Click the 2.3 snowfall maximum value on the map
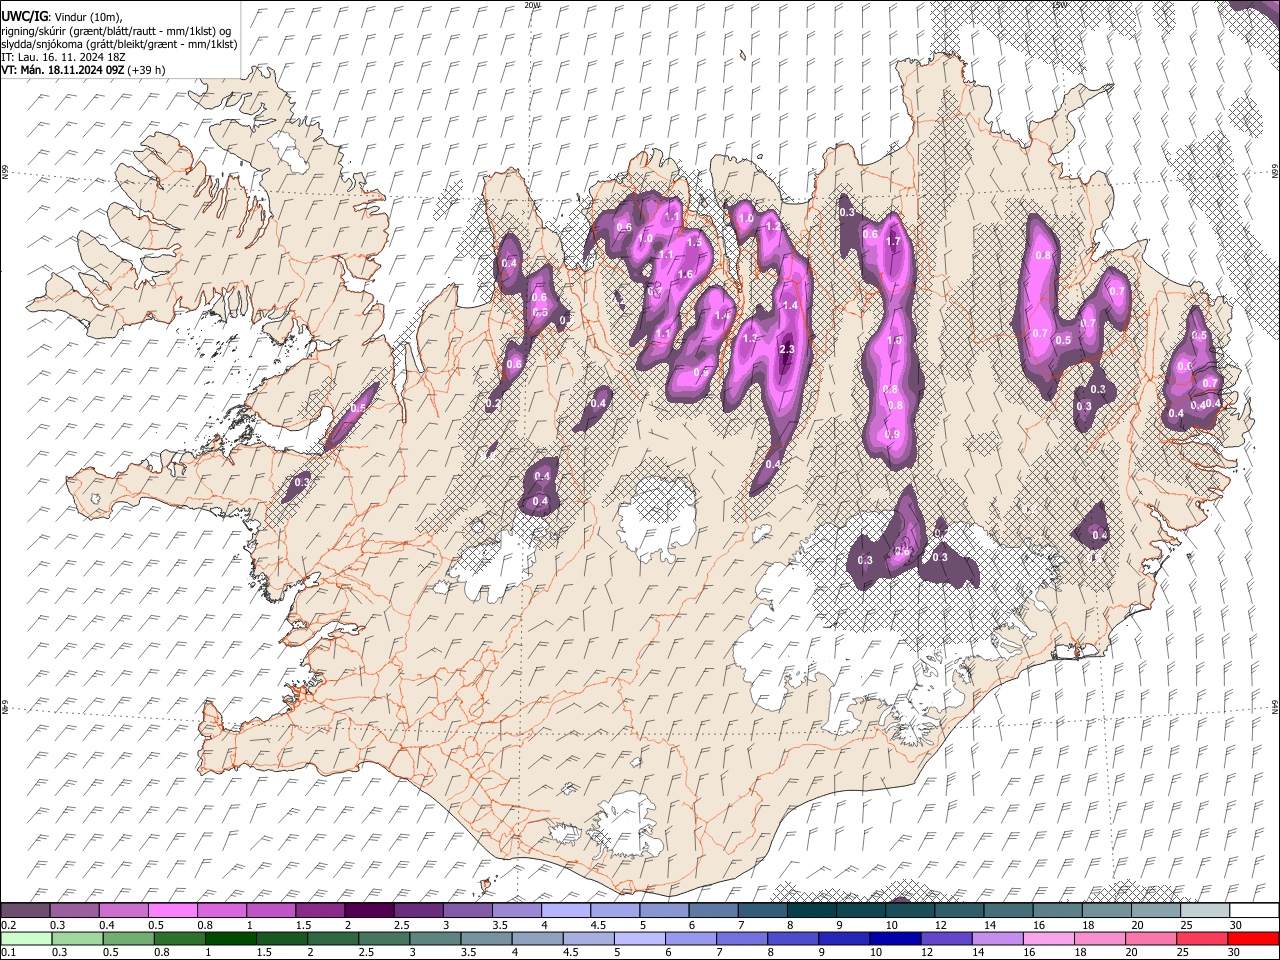The width and height of the screenshot is (1280, 960). 786,349
